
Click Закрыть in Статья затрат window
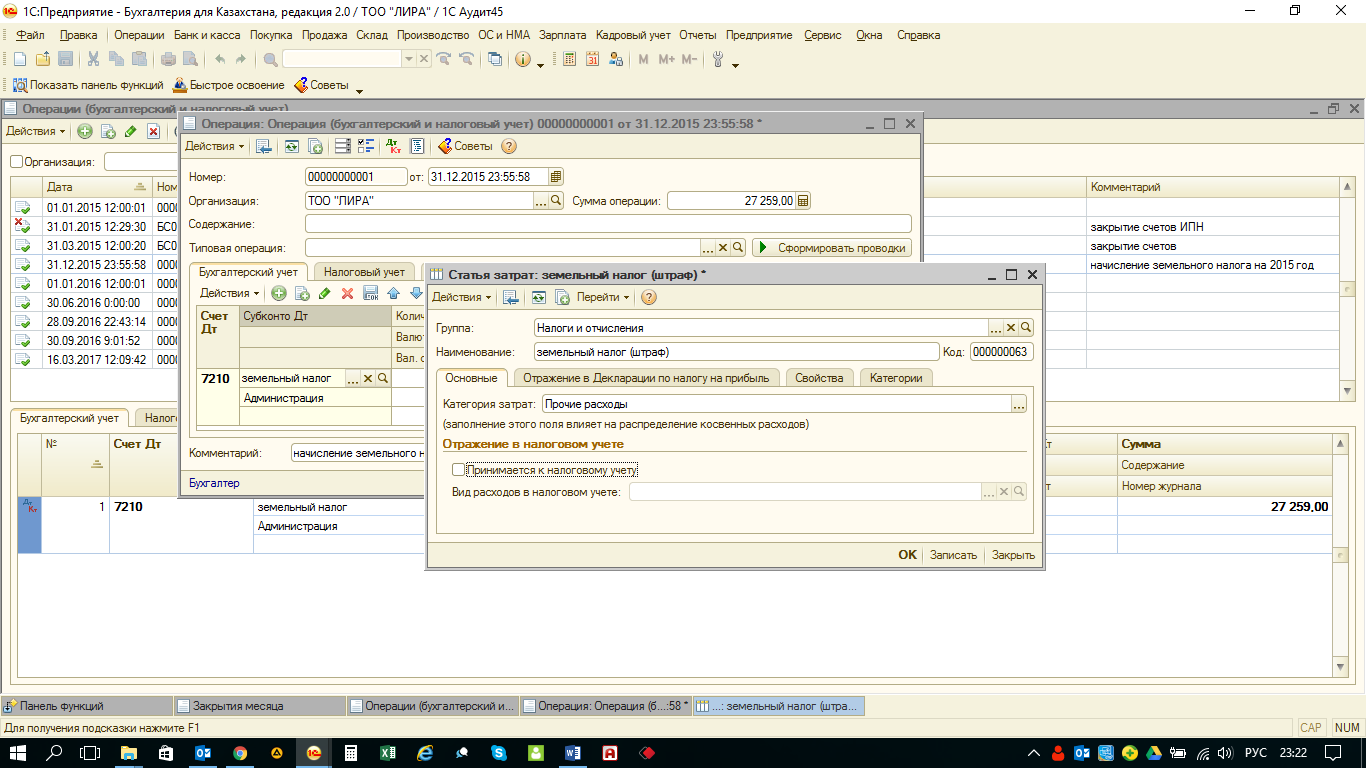(1013, 555)
